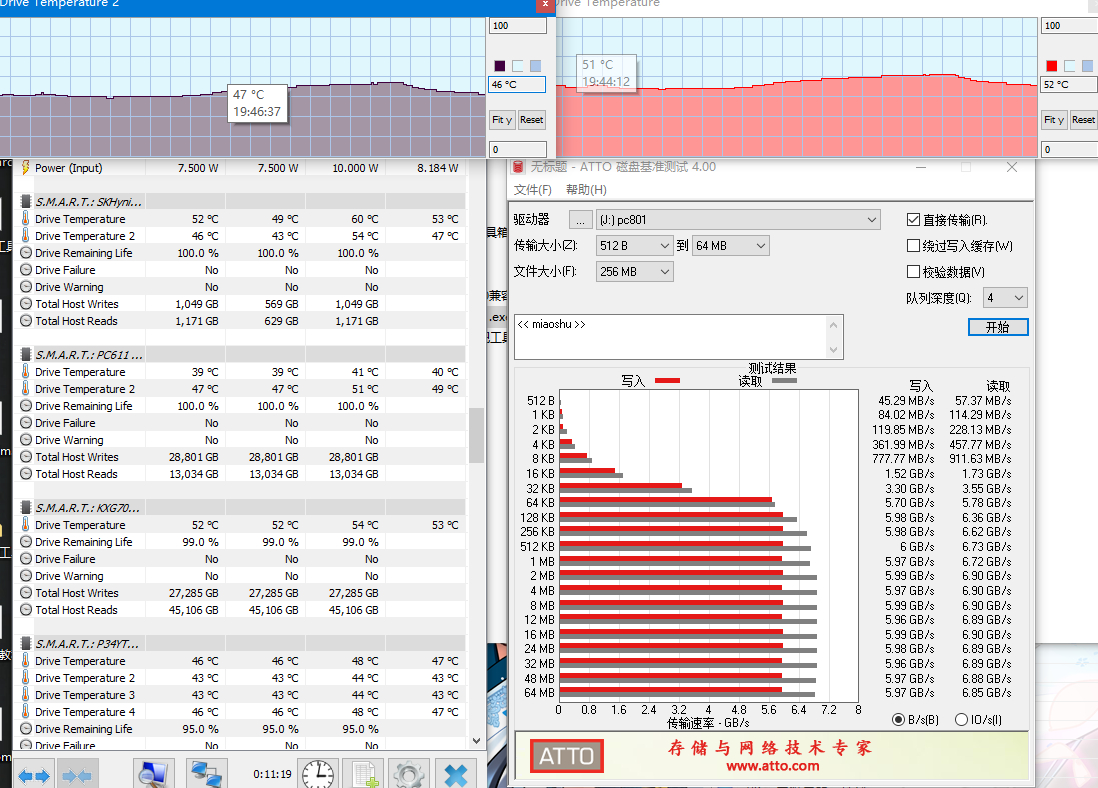Viewport: 1098px width, 788px height.
Task: Click Fit y in the red Drive Temperature graph
Action: click(x=1054, y=120)
